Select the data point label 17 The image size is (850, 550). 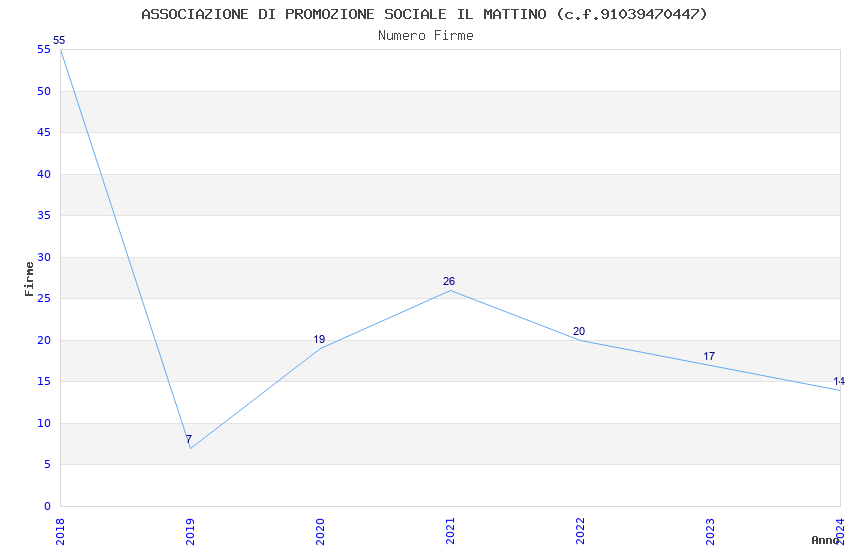(709, 356)
